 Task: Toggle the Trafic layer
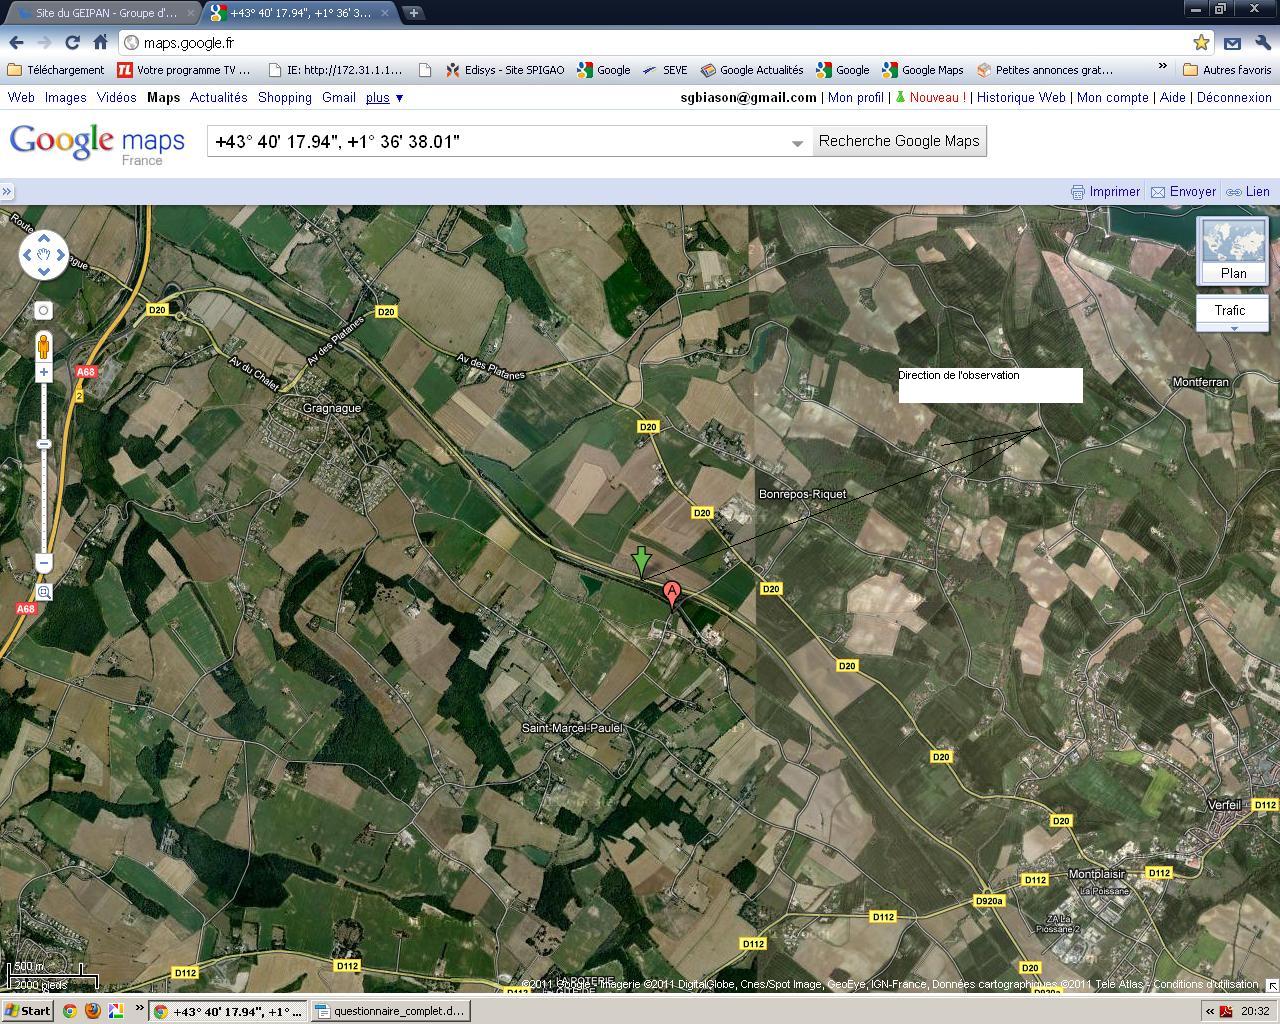click(1230, 311)
